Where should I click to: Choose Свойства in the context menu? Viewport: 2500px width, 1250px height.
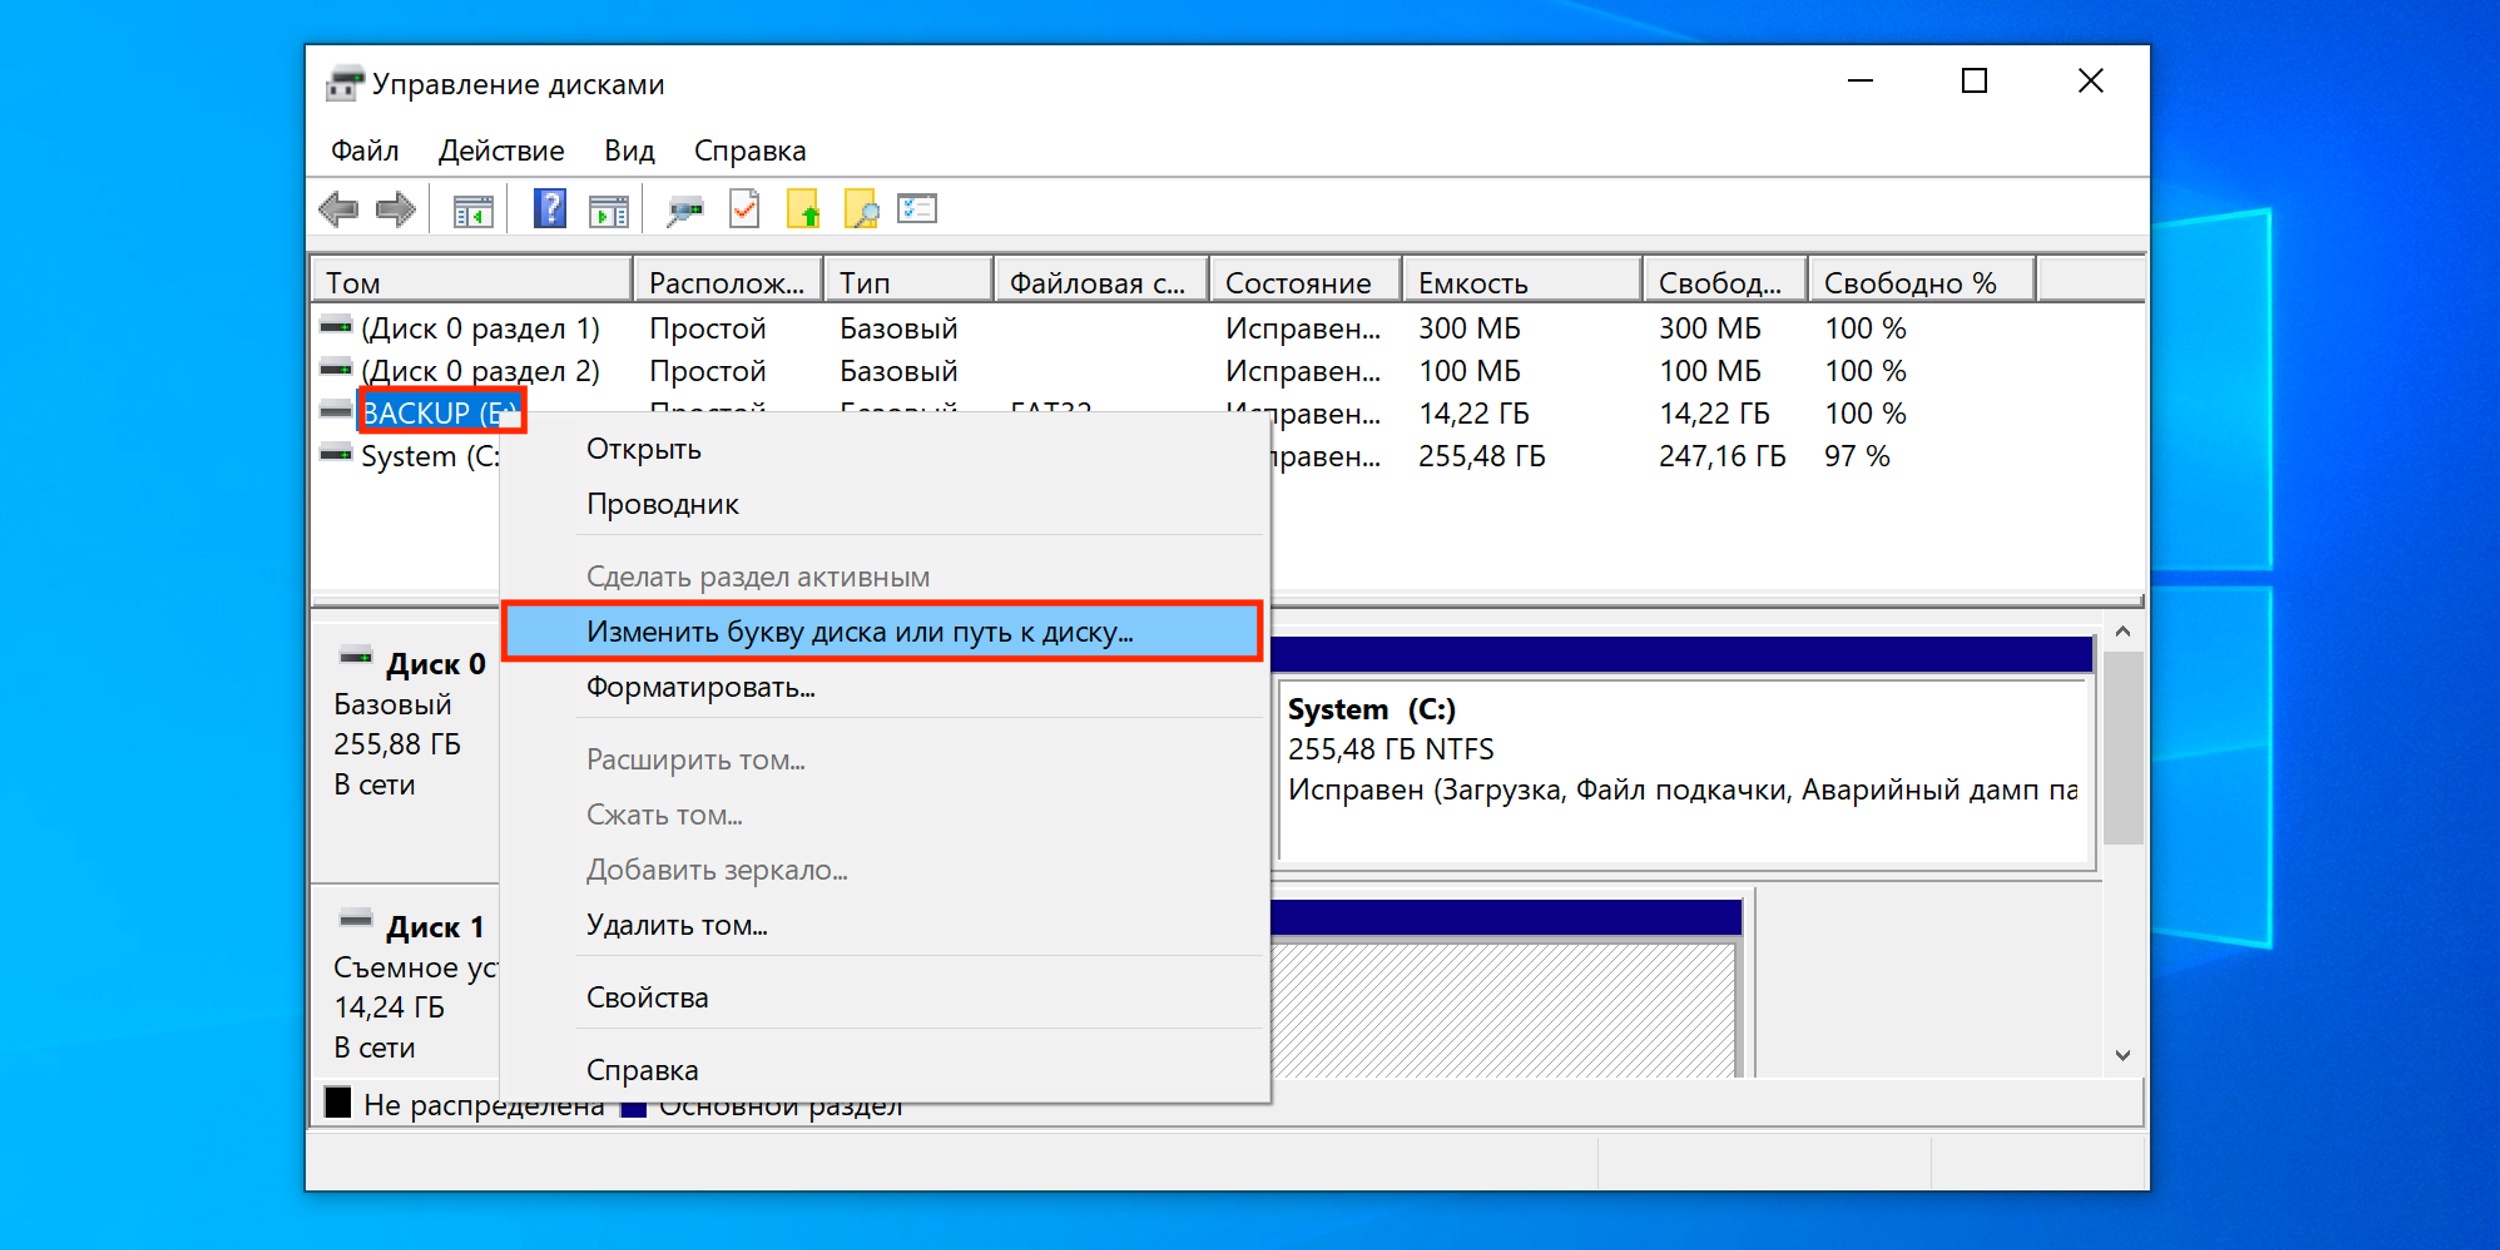[885, 997]
